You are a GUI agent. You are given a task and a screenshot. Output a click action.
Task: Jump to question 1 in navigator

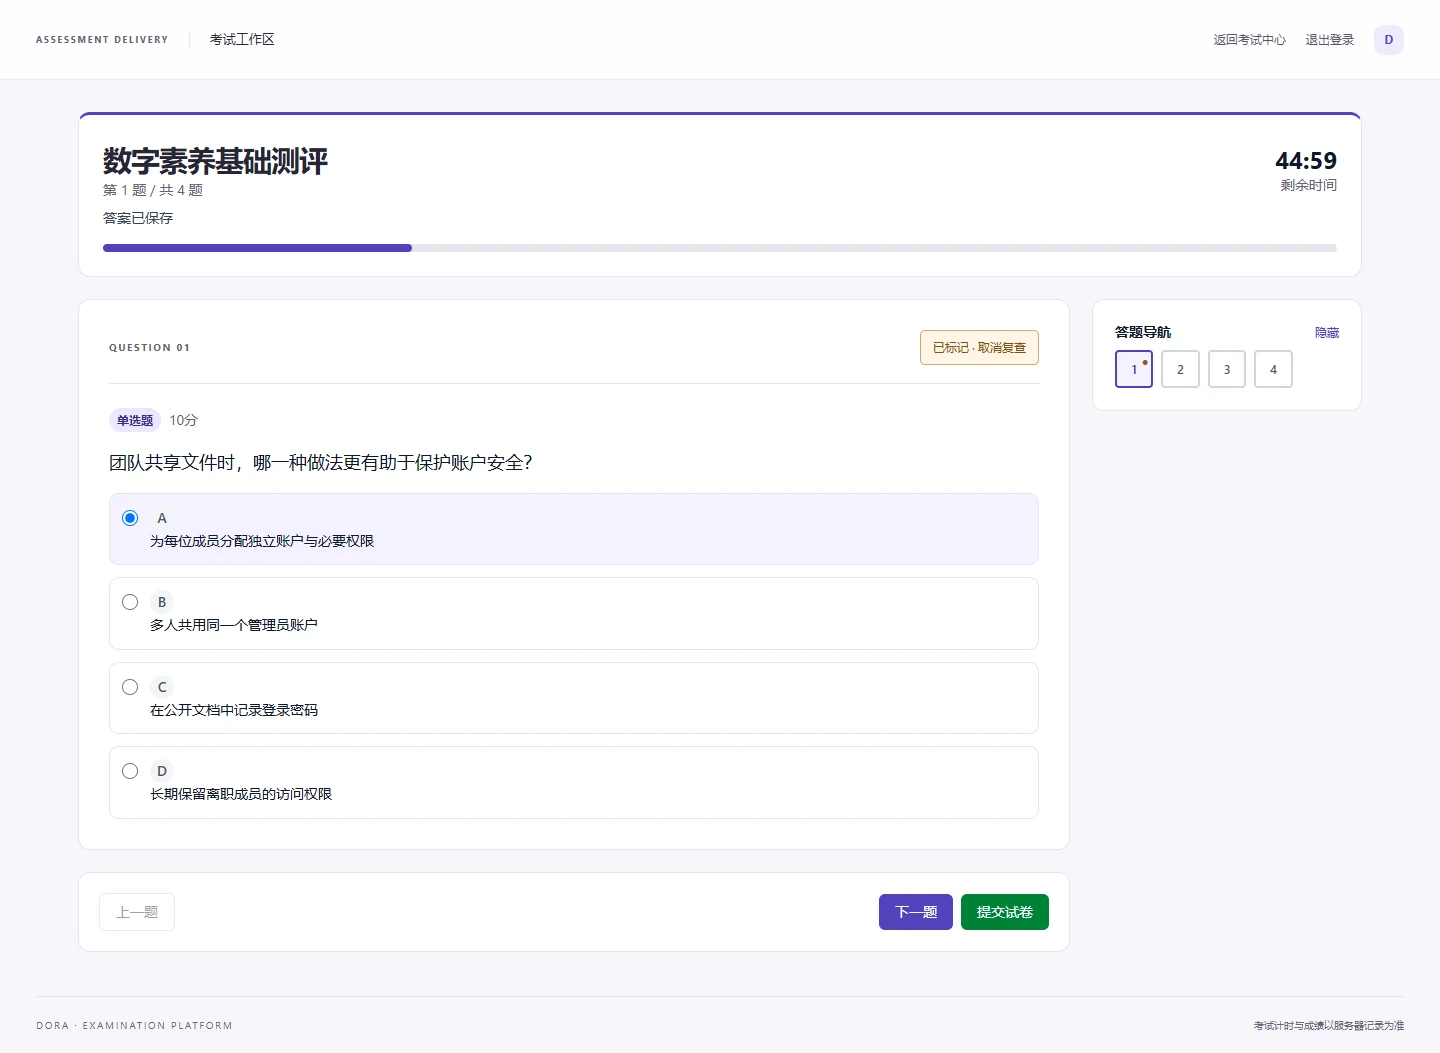1134,369
